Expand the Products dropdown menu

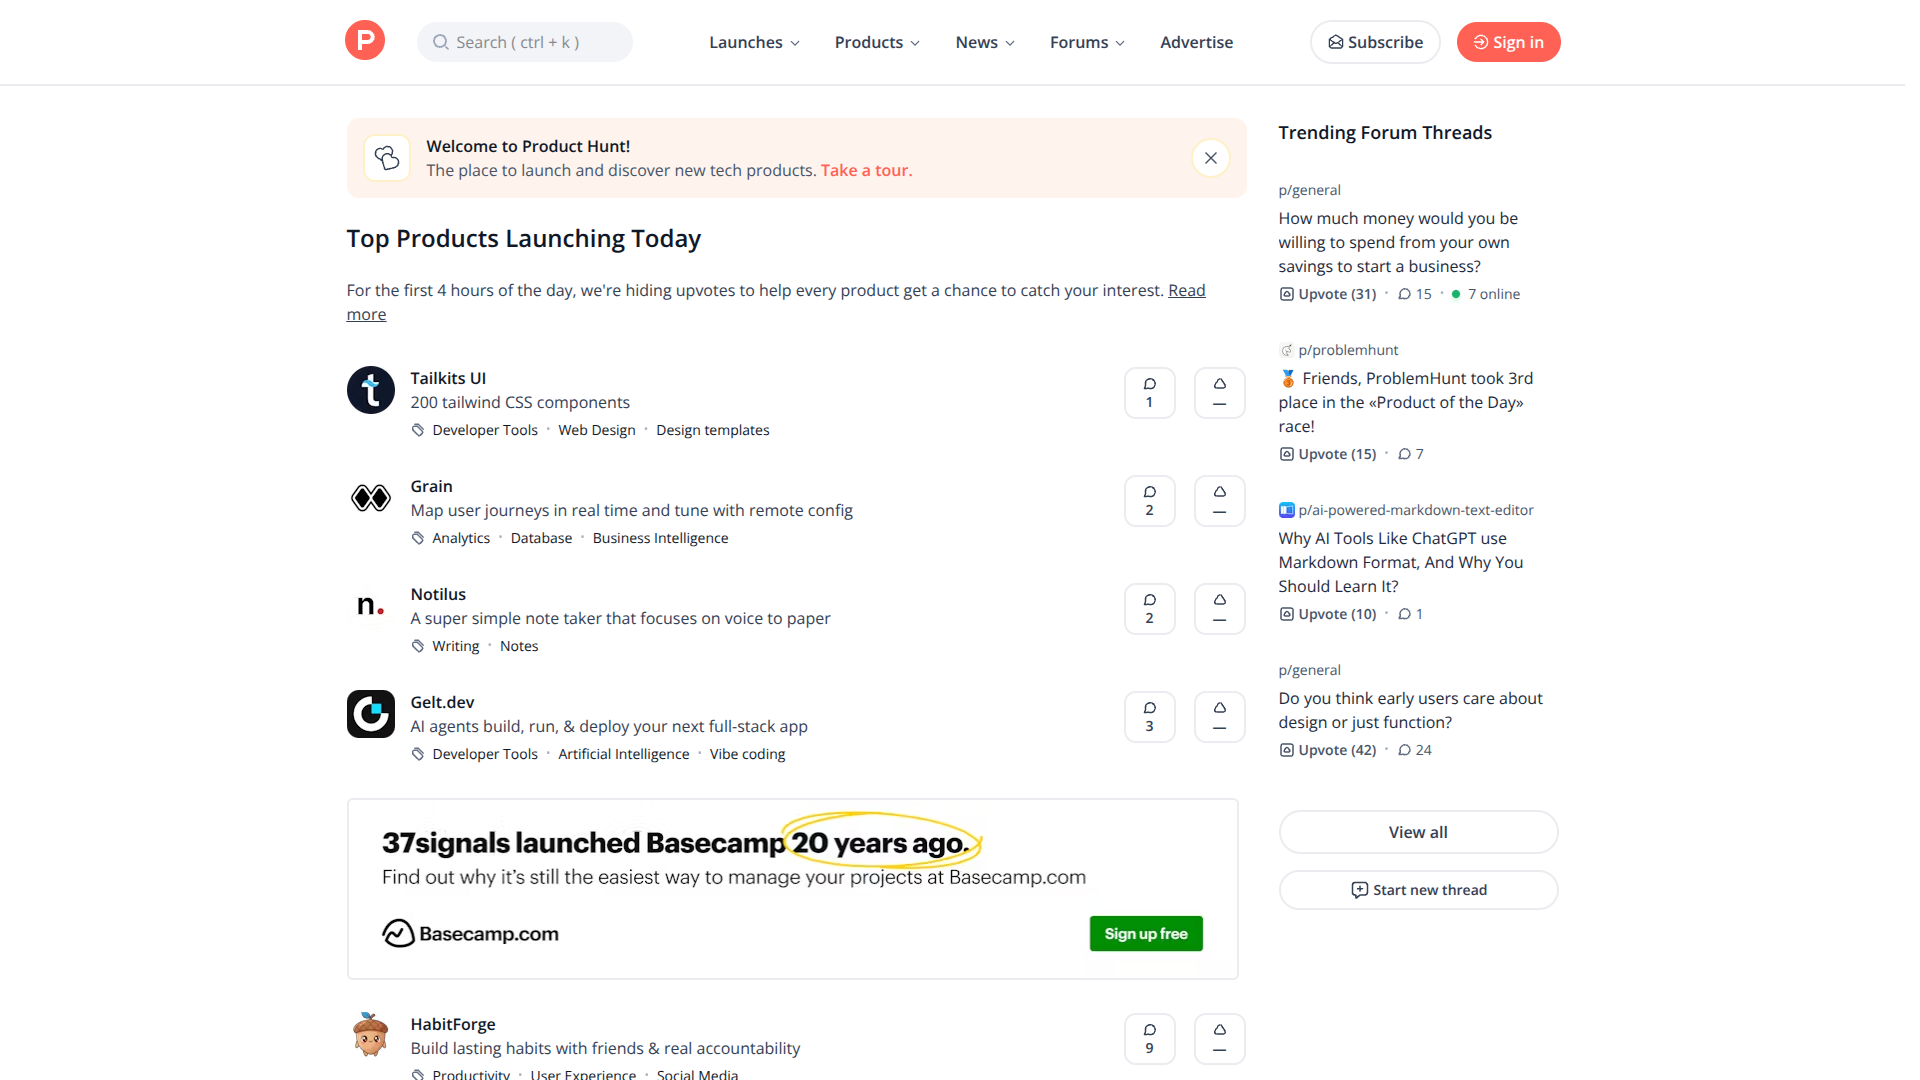click(x=877, y=42)
